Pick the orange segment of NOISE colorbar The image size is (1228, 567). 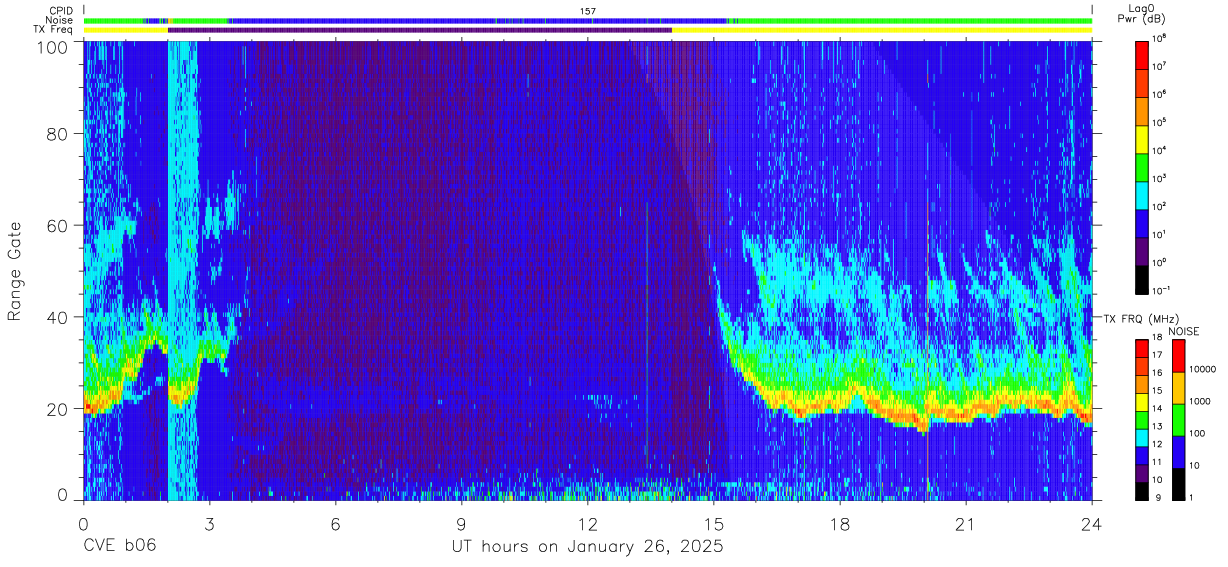point(1179,388)
